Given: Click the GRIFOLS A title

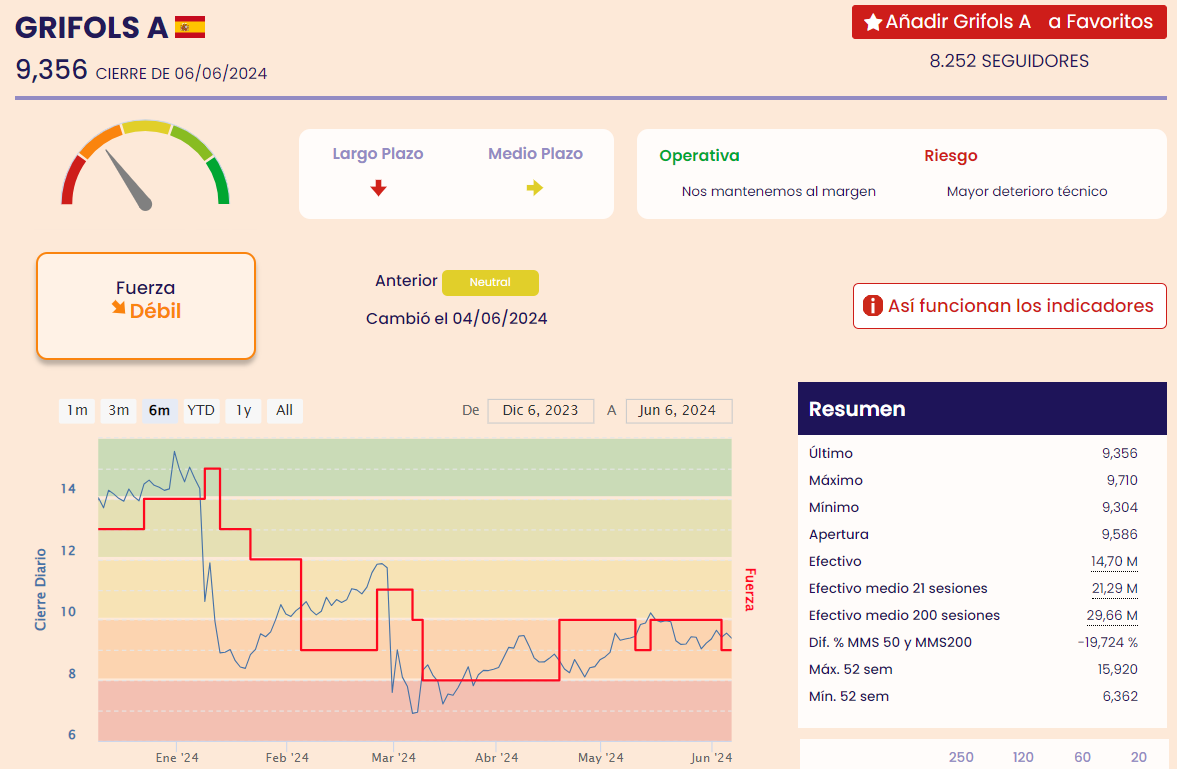Looking at the screenshot, I should (92, 28).
